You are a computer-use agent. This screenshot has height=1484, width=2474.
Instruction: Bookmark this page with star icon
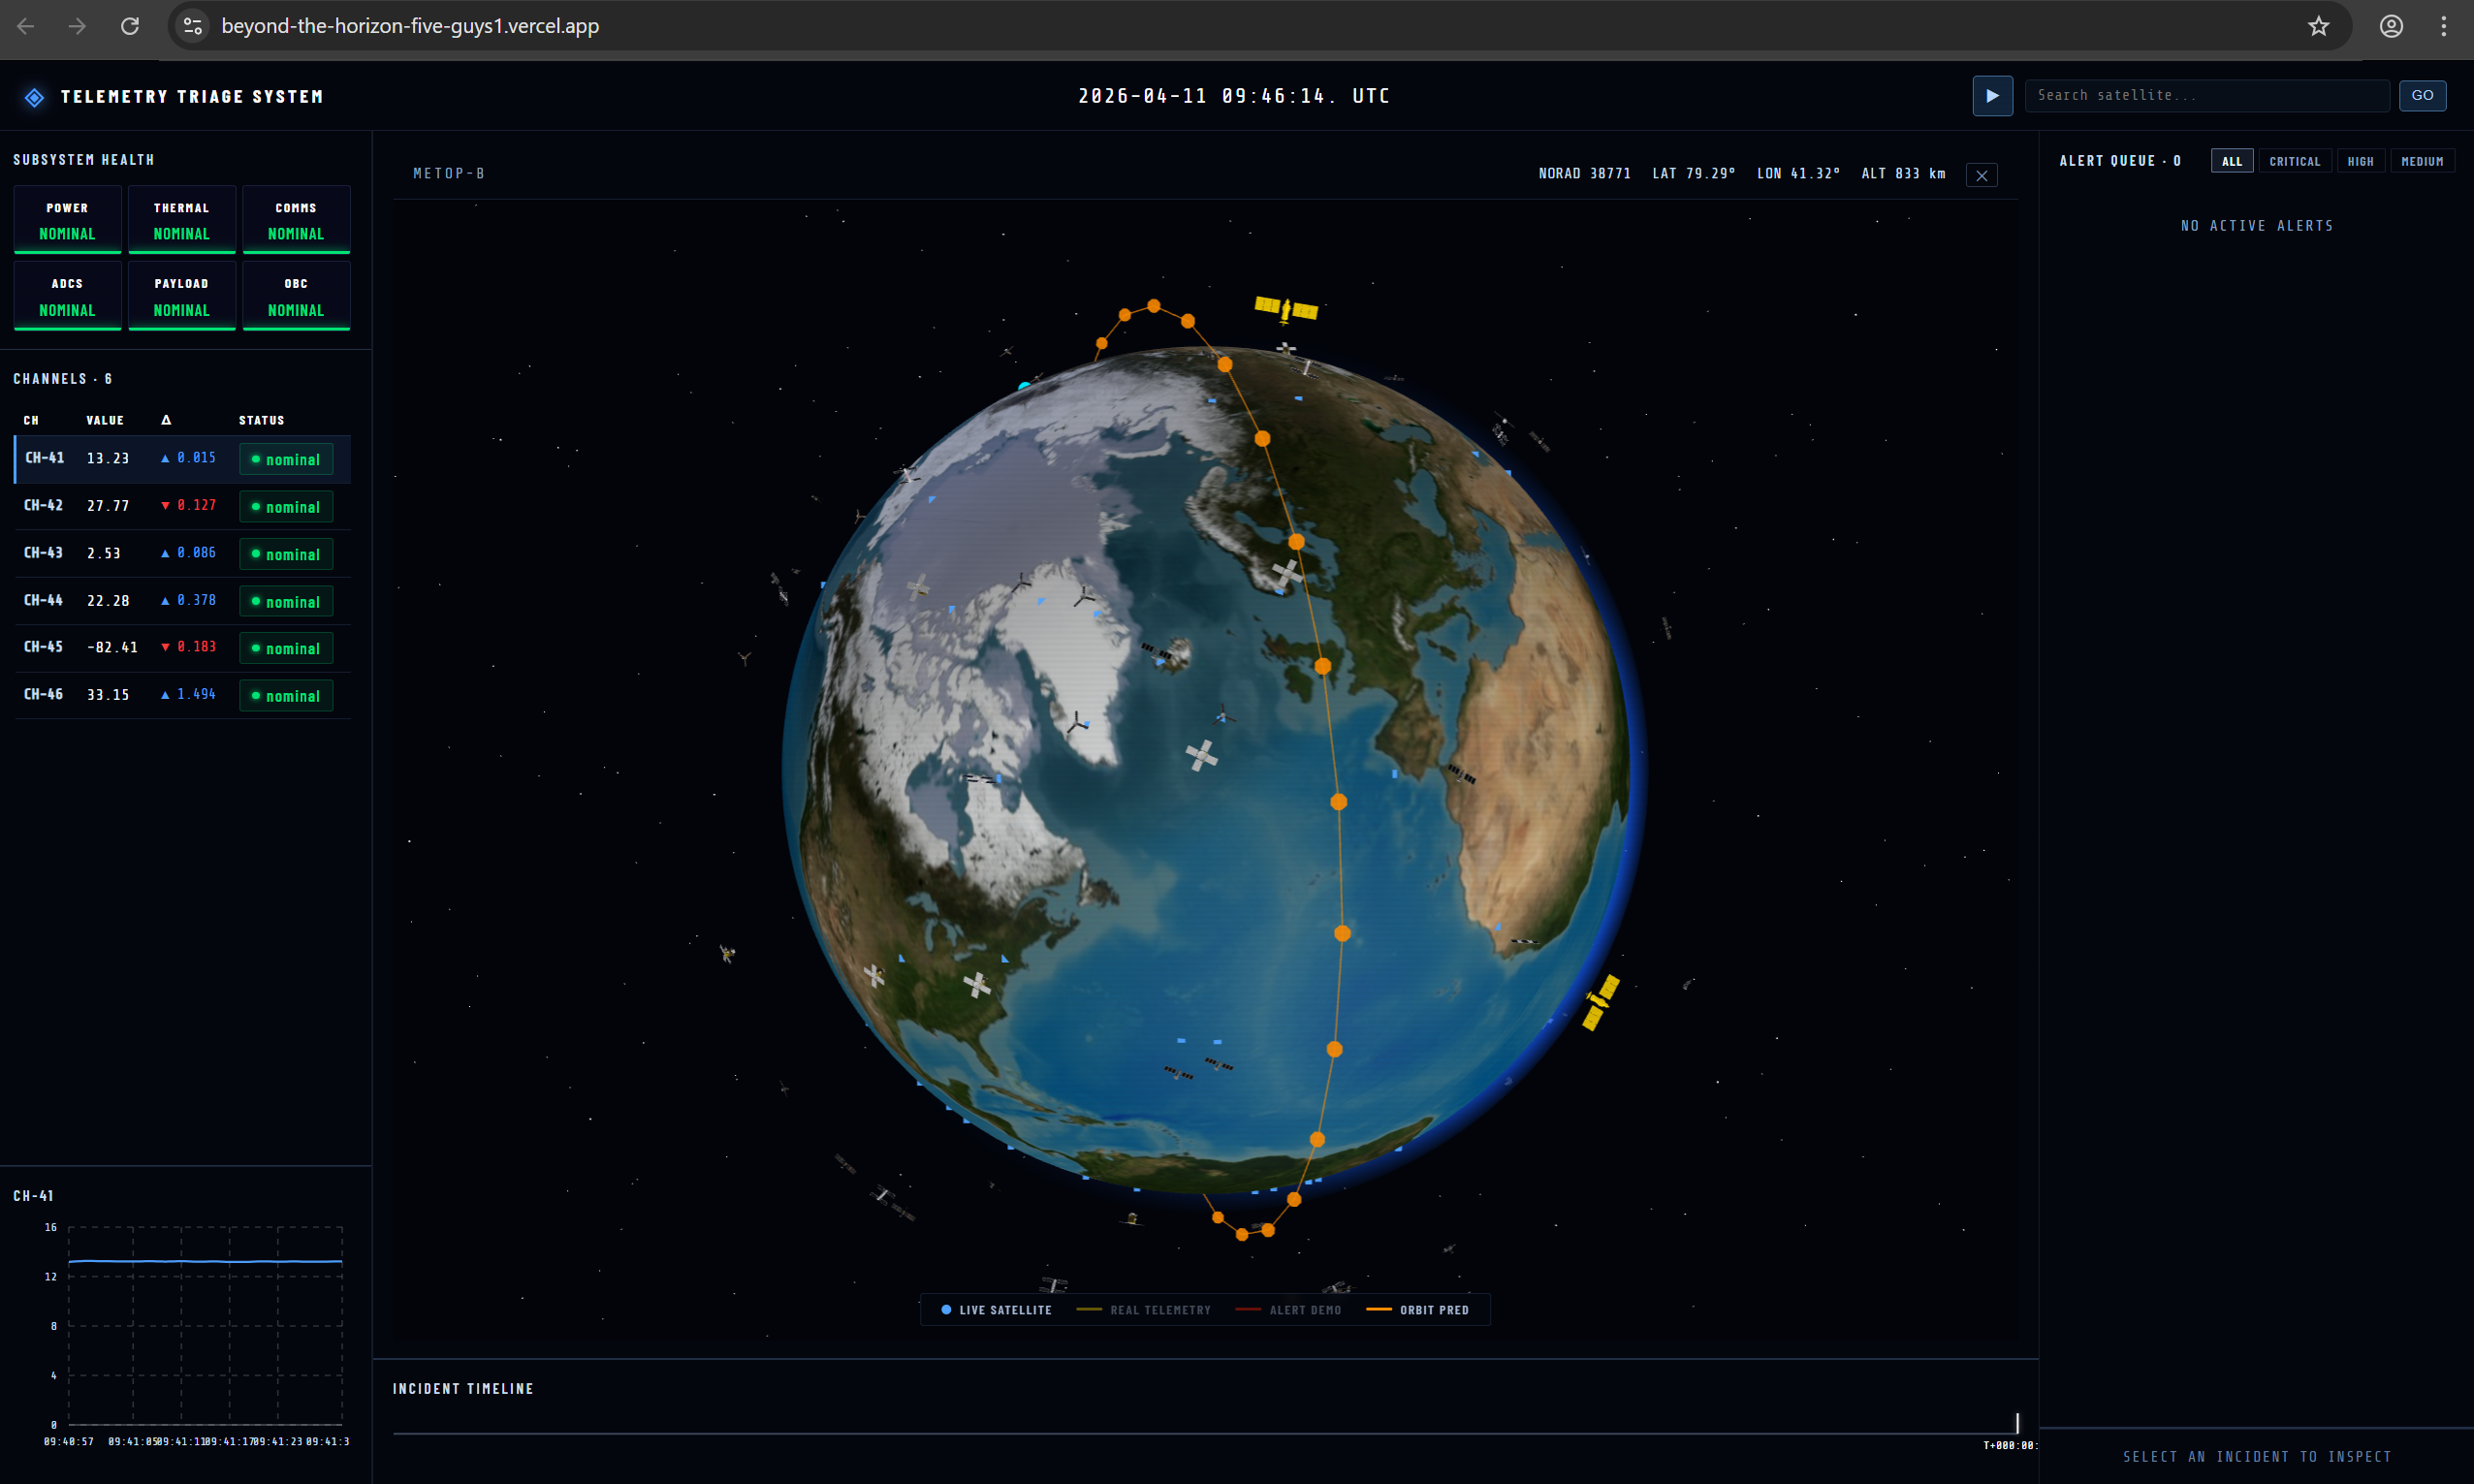(2318, 26)
